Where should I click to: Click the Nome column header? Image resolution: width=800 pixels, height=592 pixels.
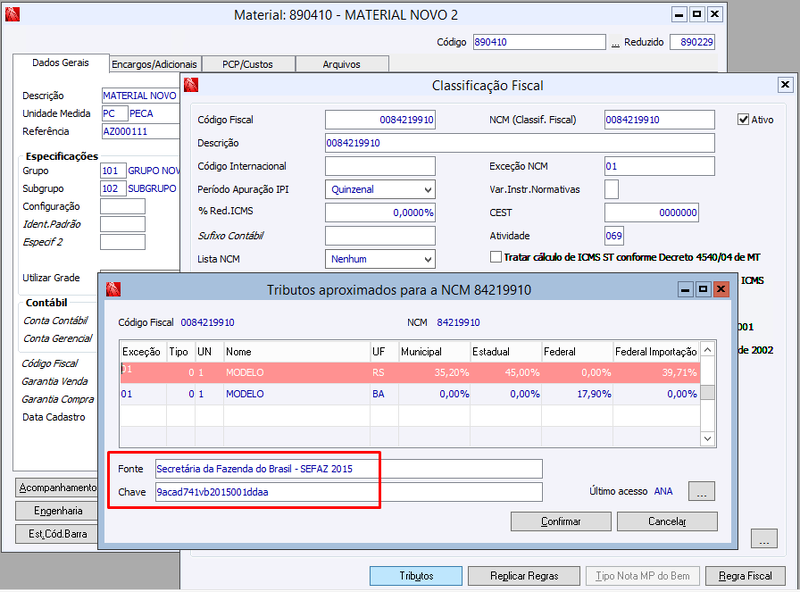(x=297, y=352)
